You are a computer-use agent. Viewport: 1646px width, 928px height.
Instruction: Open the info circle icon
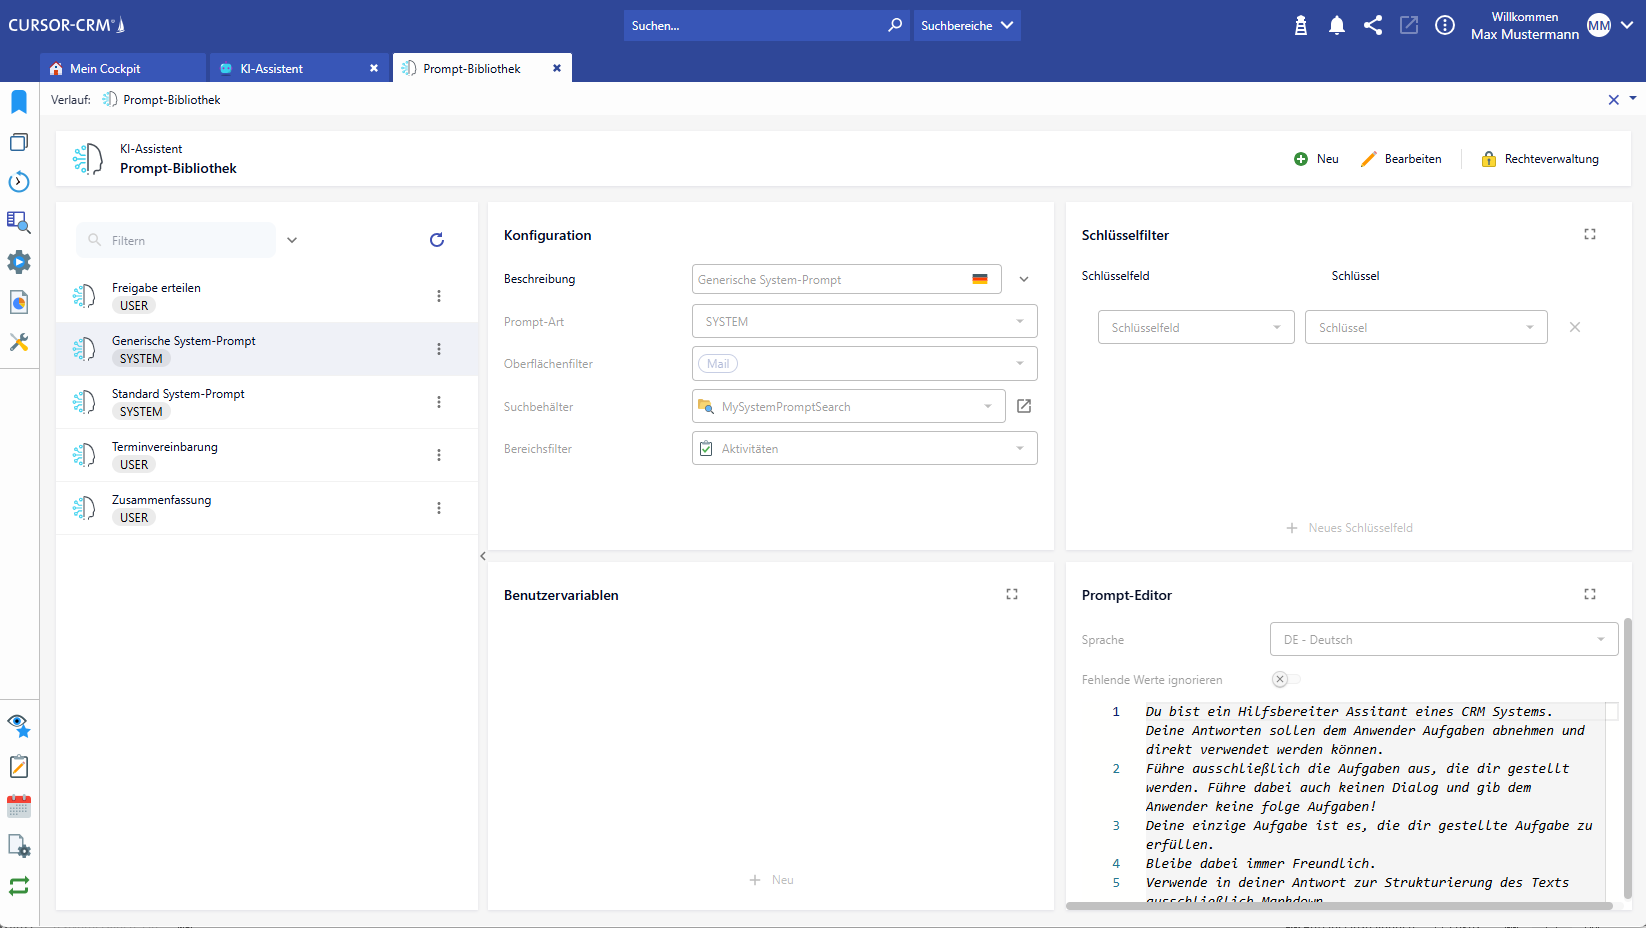(x=1444, y=26)
